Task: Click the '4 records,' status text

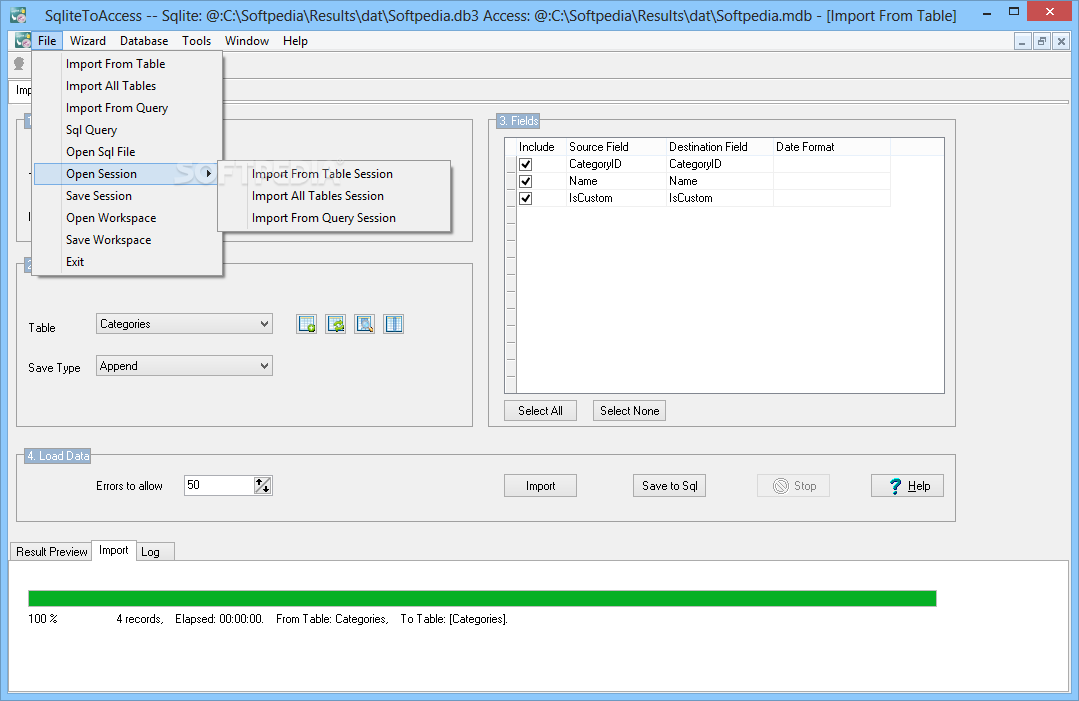Action: [140, 619]
